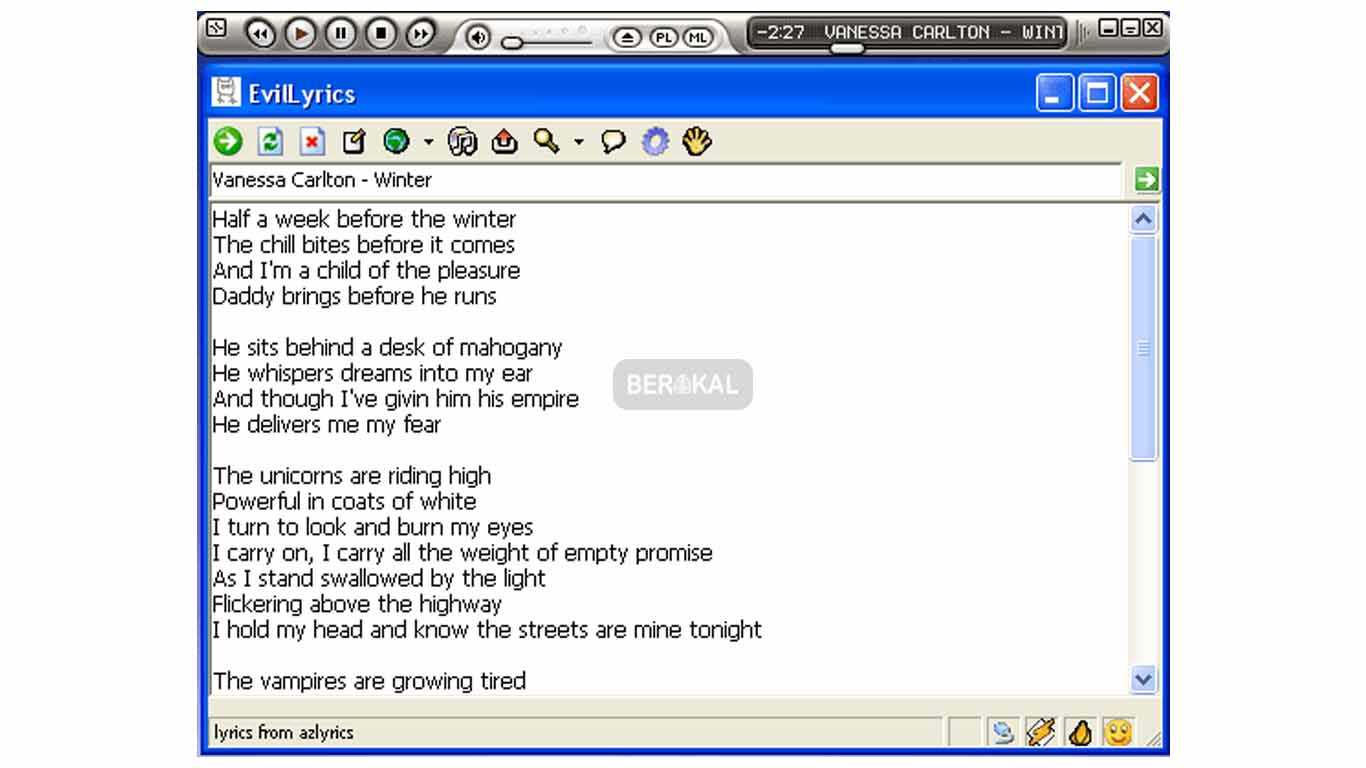Click the lyric line 'Flickering above the highway'
Image resolution: width=1366 pixels, height=768 pixels.
tap(357, 604)
